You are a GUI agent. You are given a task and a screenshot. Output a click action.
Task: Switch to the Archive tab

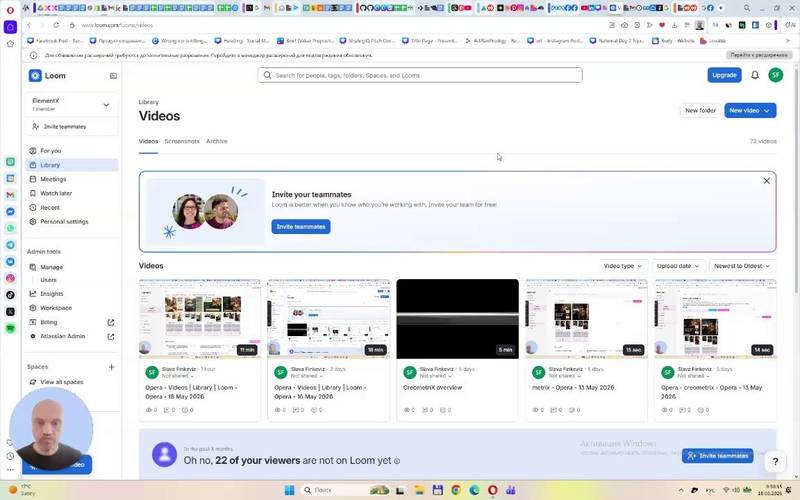point(217,141)
